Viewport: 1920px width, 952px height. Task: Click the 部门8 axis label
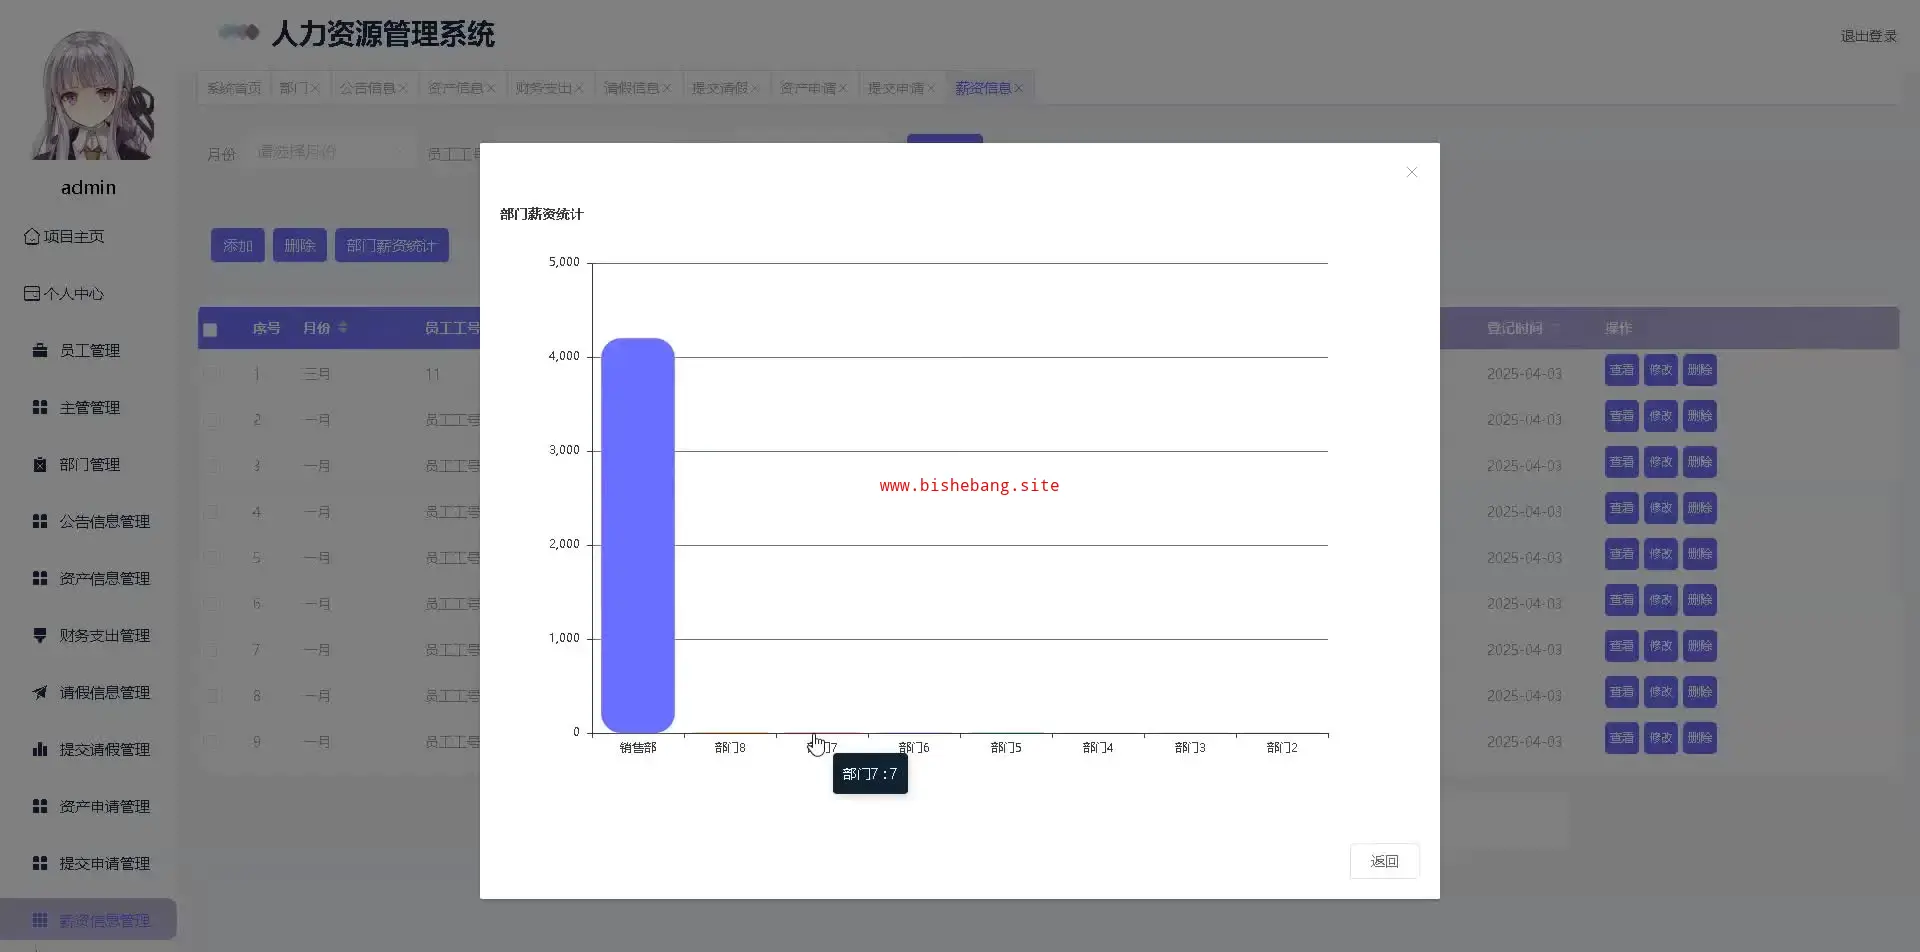pos(730,748)
